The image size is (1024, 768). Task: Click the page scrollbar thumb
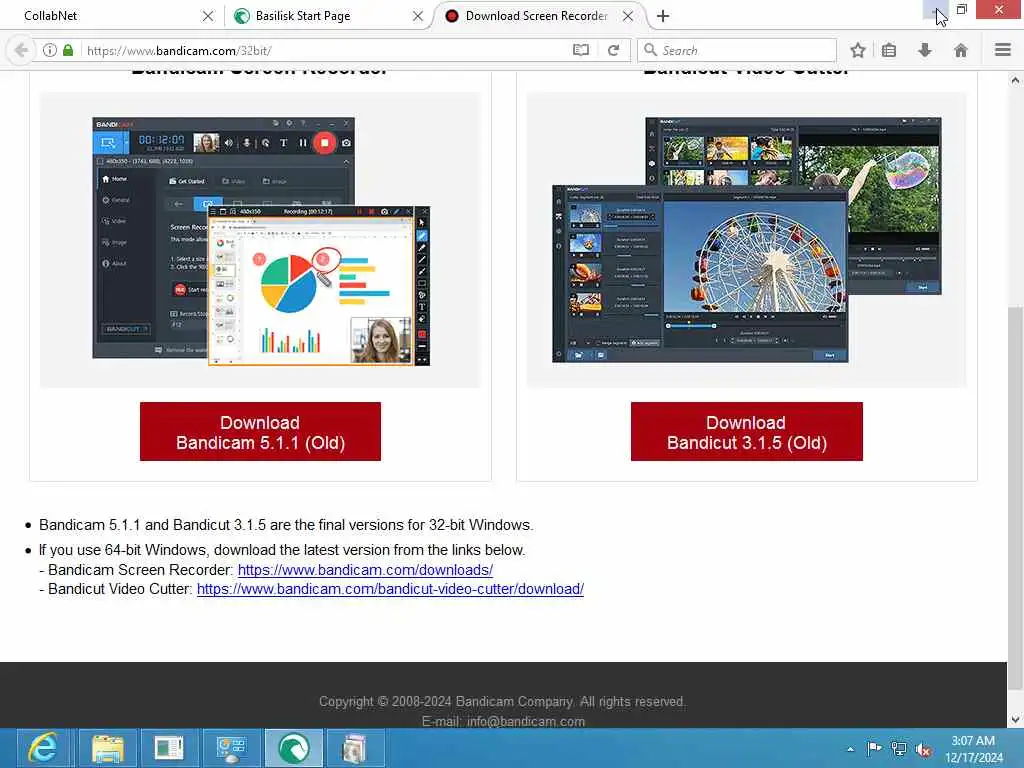point(1015,500)
